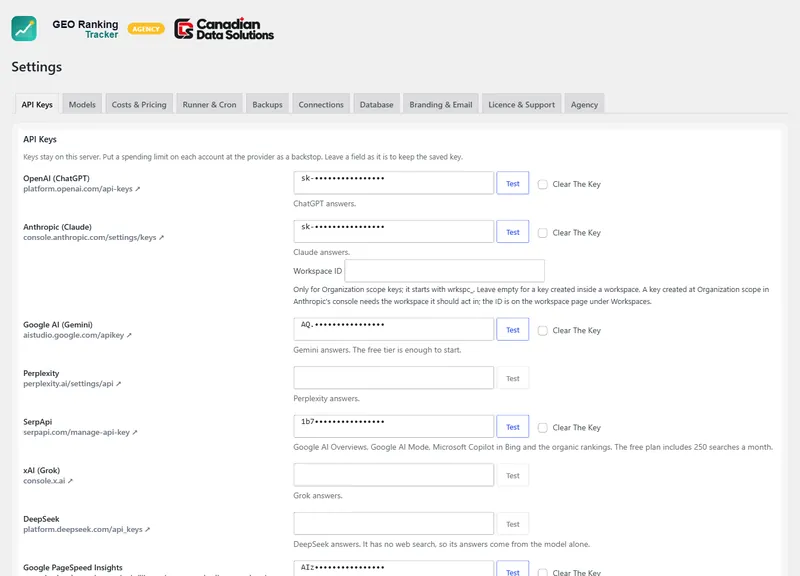Click the Canadian Data Solutions logo
The width and height of the screenshot is (800, 576).
224,29
